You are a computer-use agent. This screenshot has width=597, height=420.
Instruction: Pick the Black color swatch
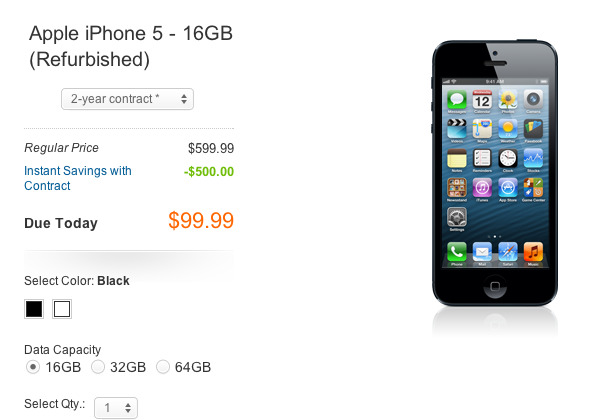tap(34, 309)
